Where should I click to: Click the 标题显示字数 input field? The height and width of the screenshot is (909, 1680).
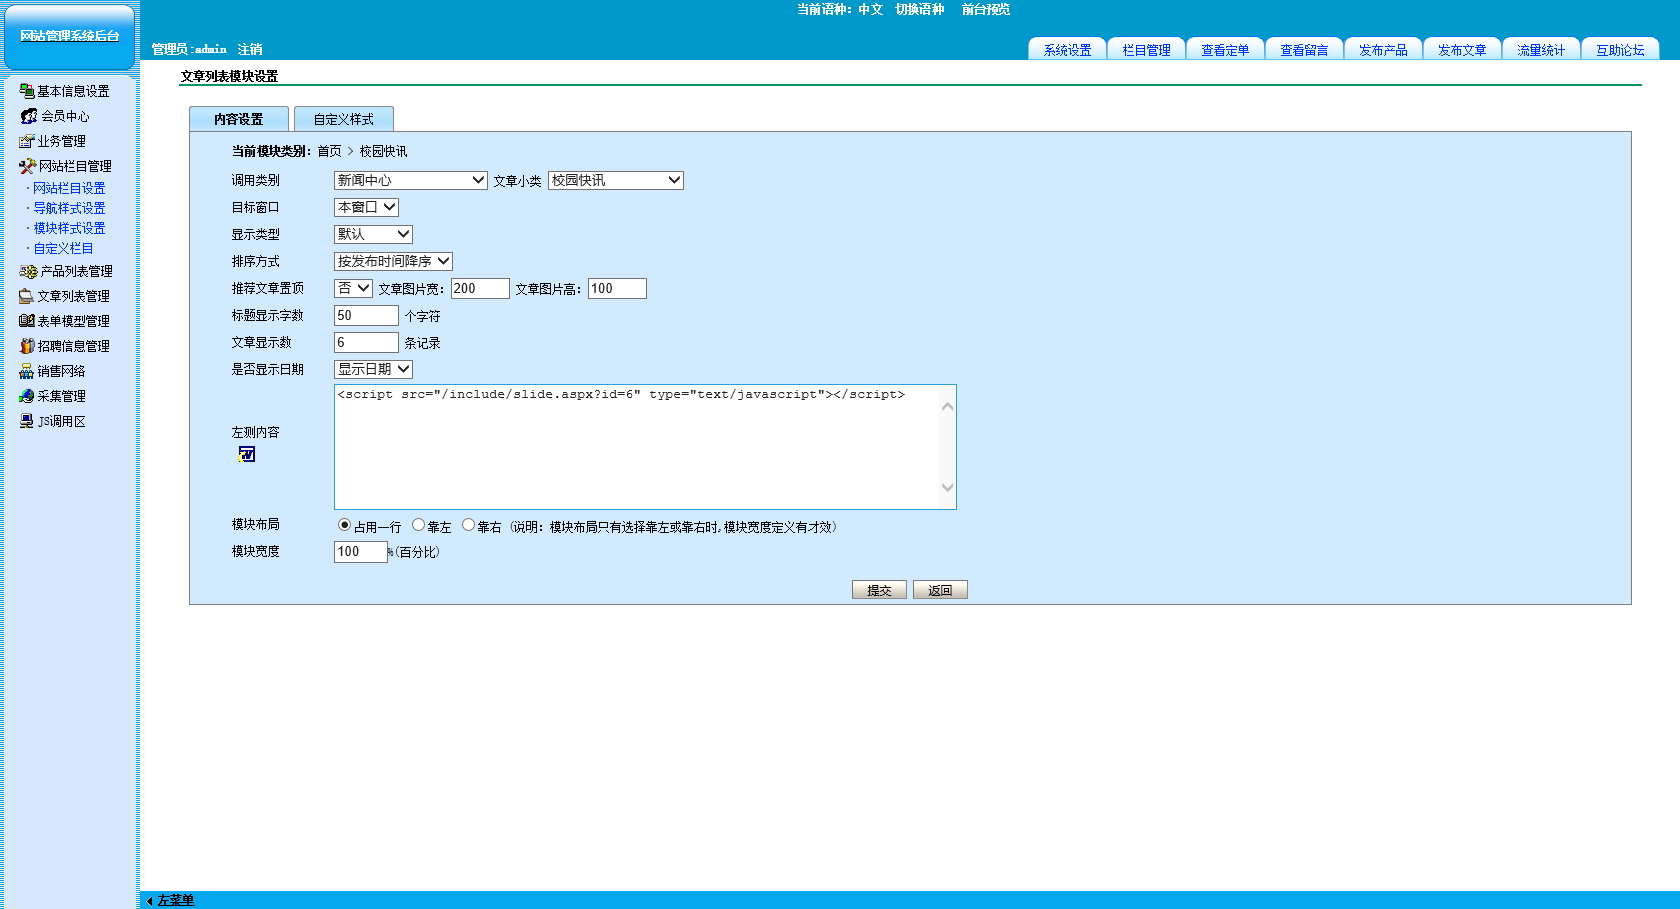pos(366,315)
